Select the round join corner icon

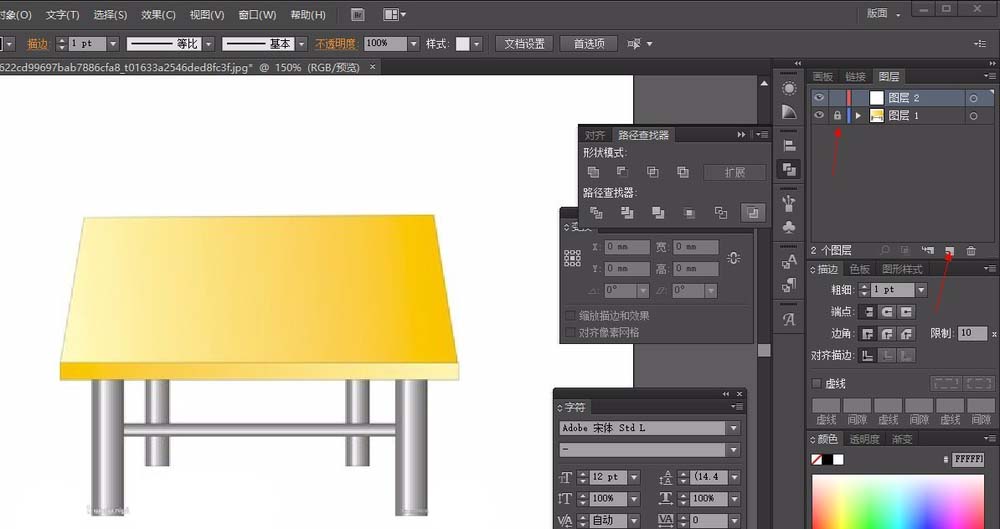coord(887,334)
